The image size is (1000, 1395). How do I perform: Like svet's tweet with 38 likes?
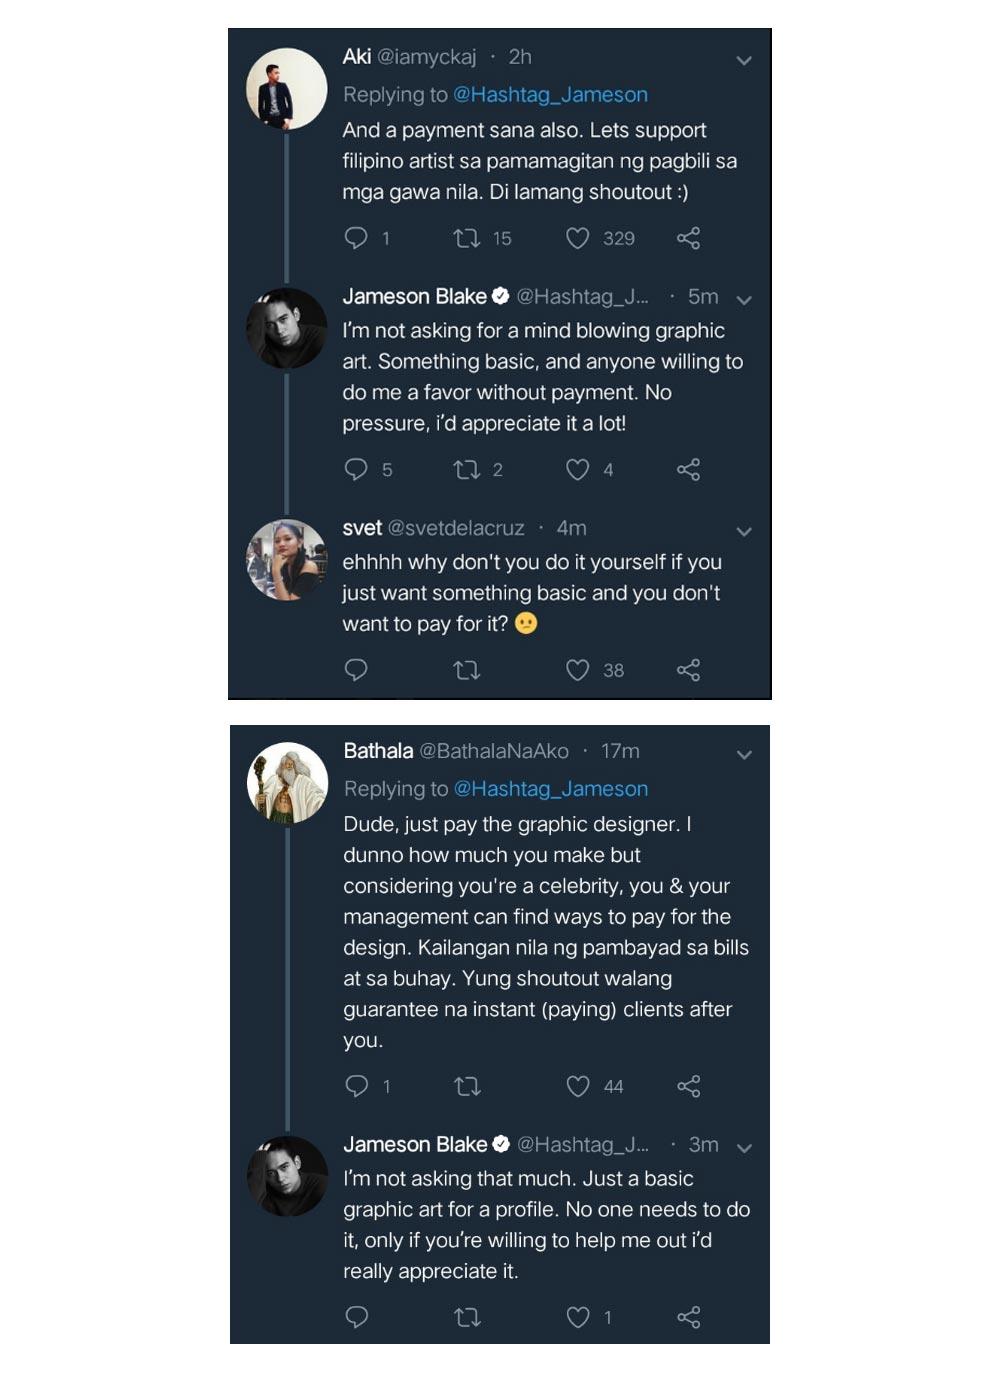coord(578,670)
